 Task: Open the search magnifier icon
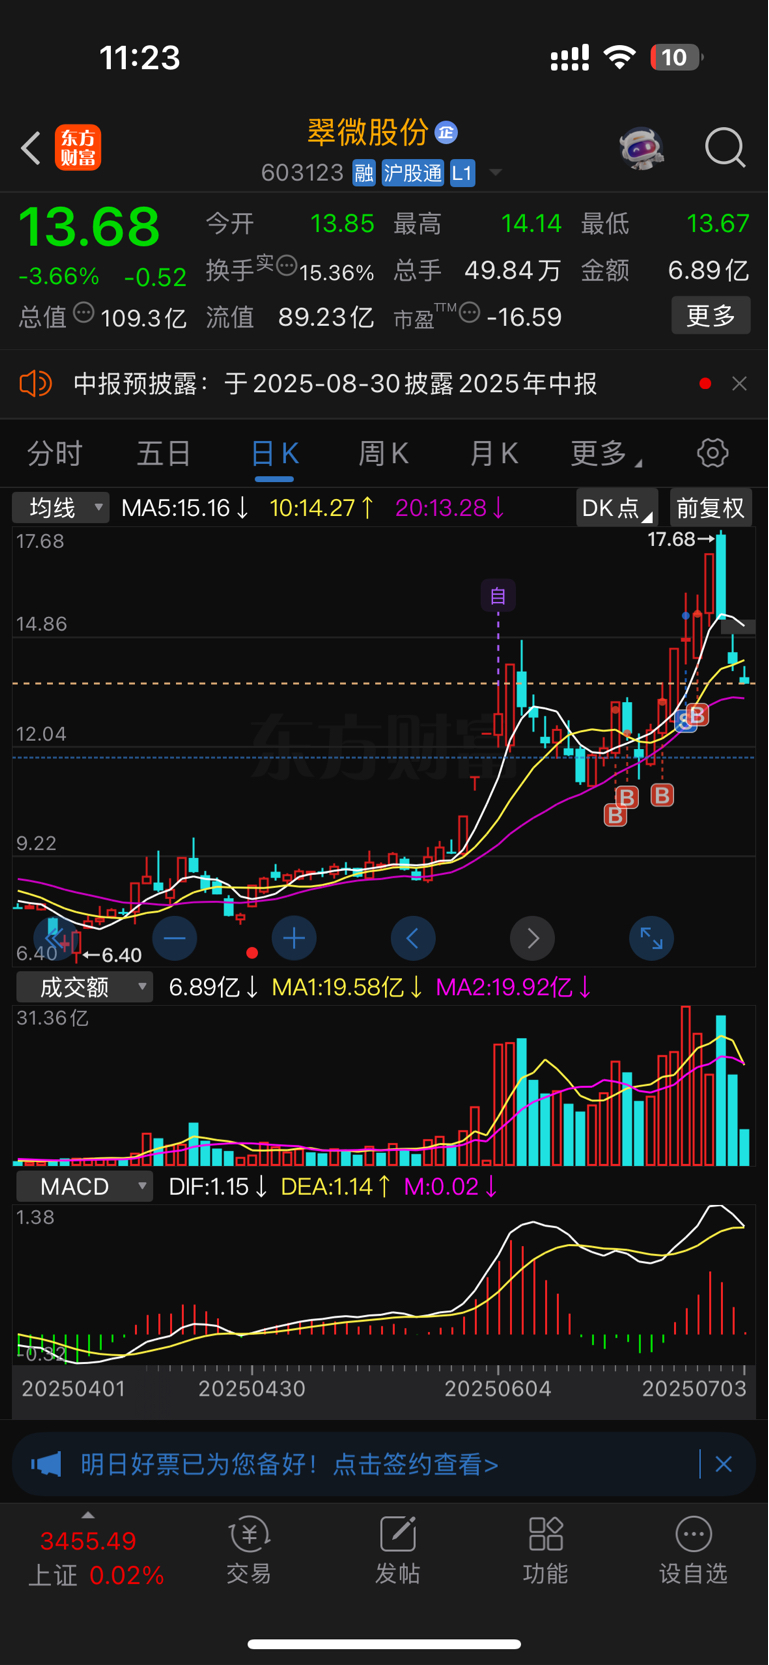coord(724,148)
